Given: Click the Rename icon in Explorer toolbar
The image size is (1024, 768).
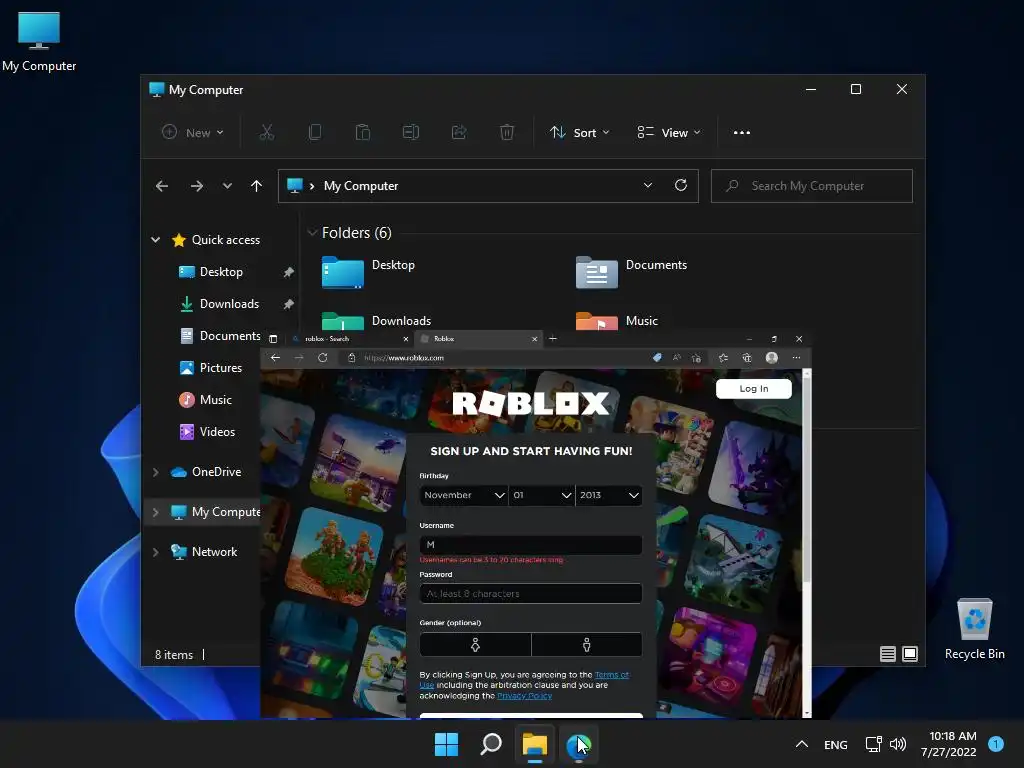Looking at the screenshot, I should coord(411,133).
